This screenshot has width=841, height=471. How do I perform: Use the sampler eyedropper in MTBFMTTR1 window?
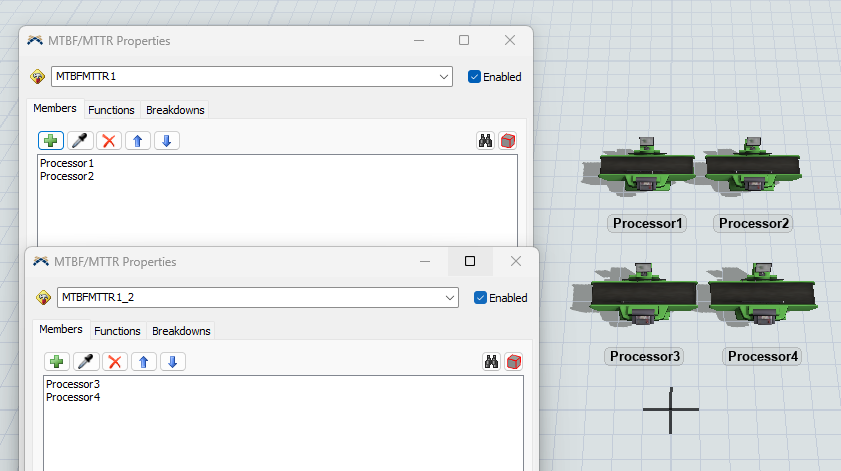80,141
